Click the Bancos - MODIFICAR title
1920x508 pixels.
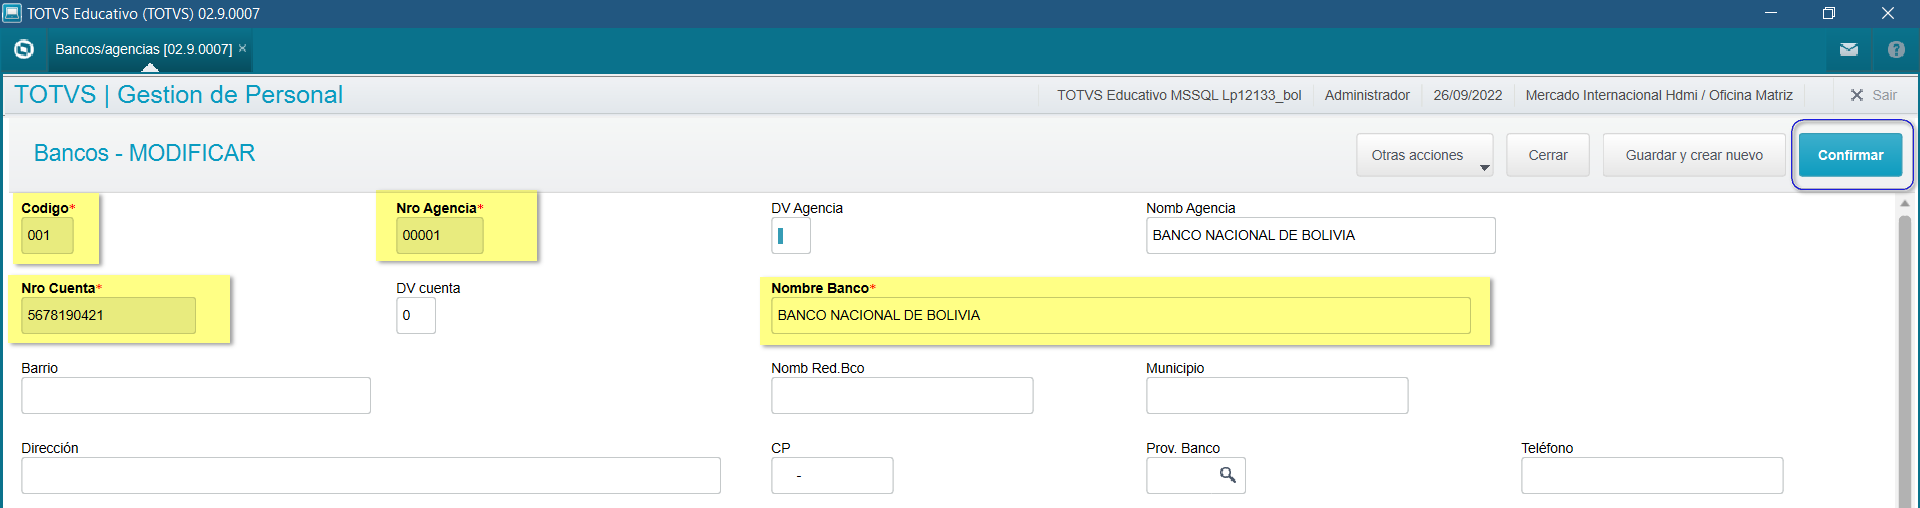click(x=144, y=153)
